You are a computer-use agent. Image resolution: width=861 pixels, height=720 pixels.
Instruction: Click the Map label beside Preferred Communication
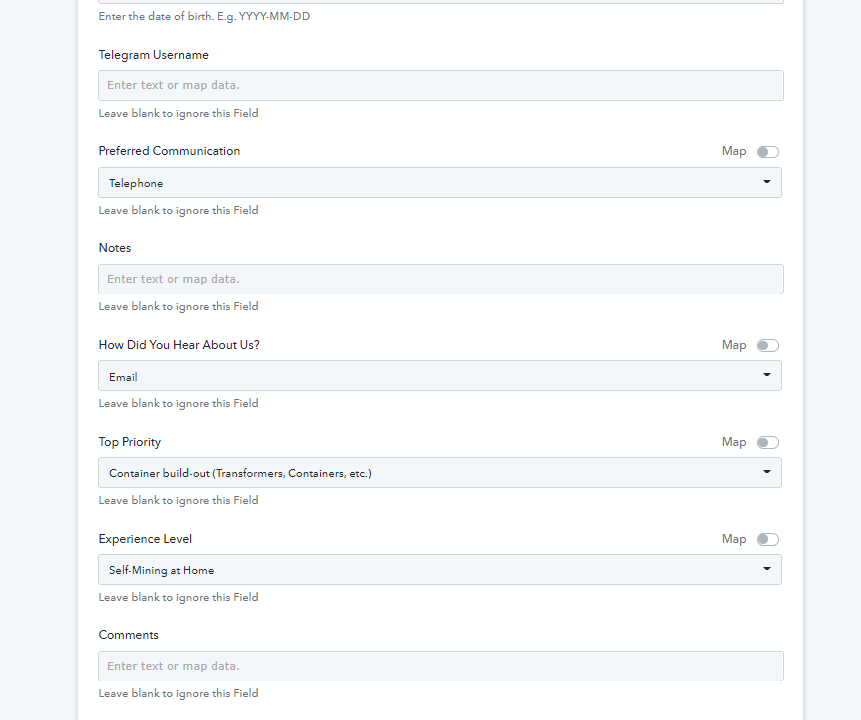pos(734,151)
